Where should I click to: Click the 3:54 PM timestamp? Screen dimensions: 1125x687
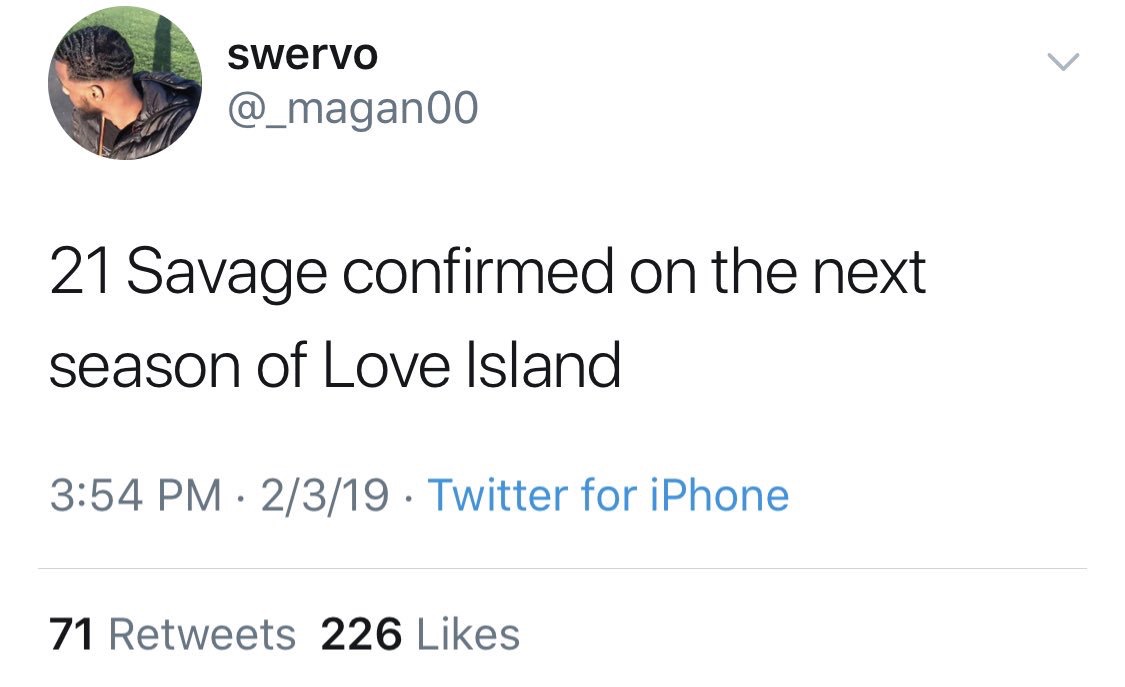[135, 495]
